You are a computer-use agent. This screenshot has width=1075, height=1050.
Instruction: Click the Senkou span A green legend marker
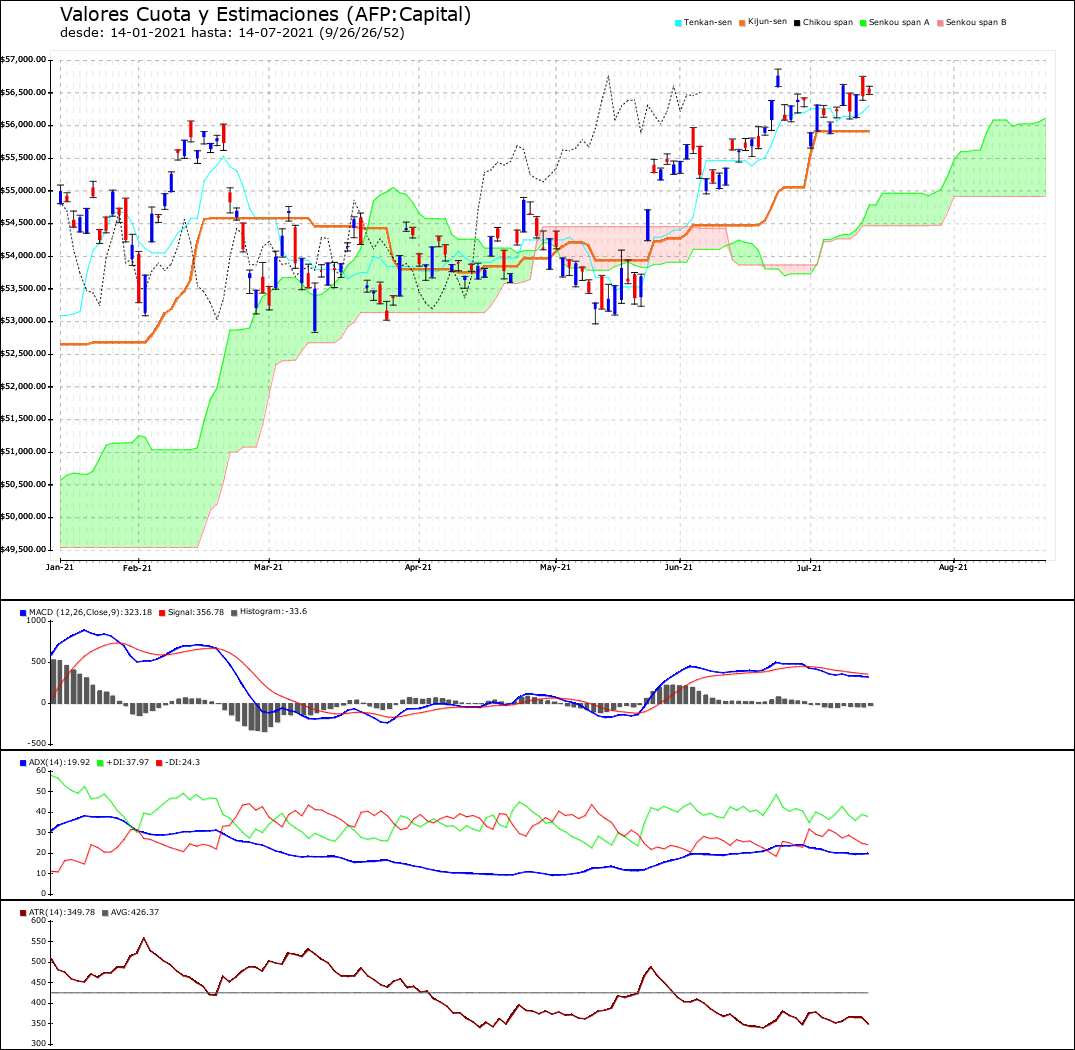(863, 23)
